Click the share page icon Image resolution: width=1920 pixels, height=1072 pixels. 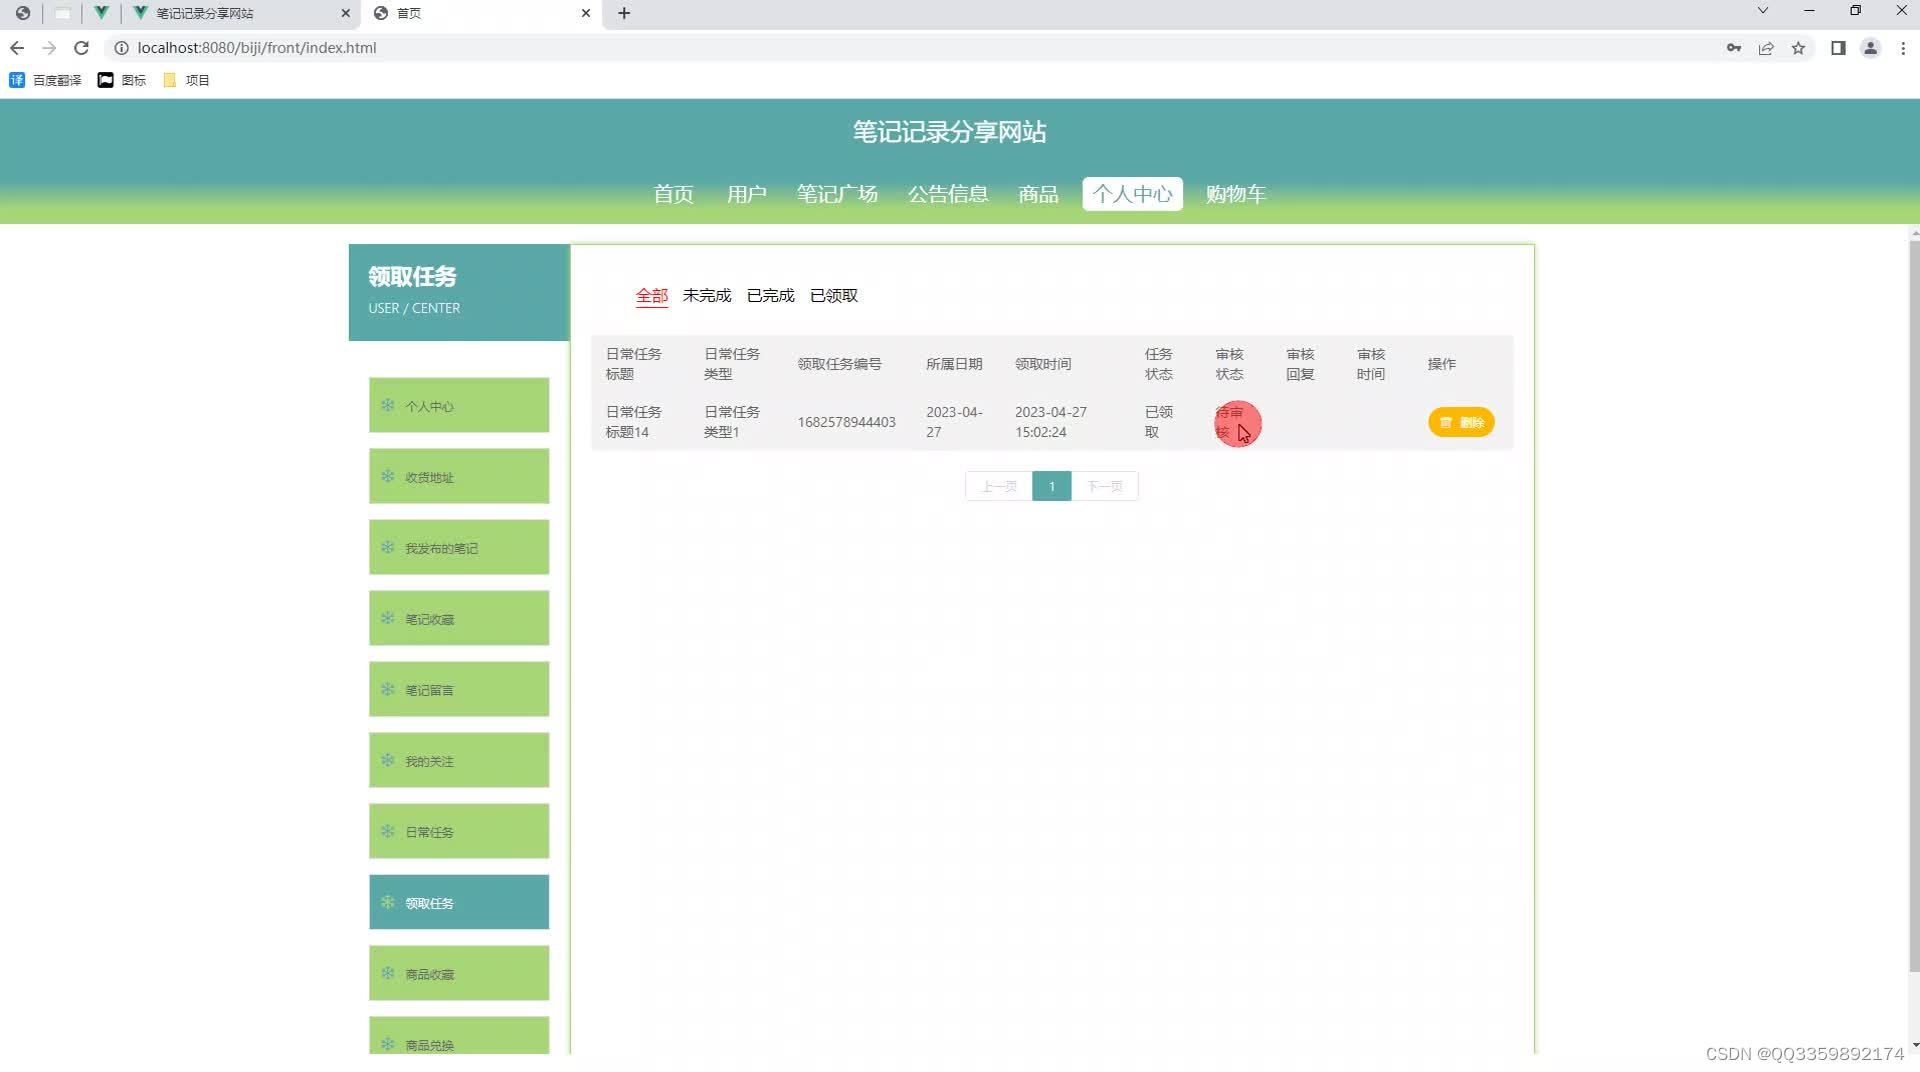pos(1766,48)
